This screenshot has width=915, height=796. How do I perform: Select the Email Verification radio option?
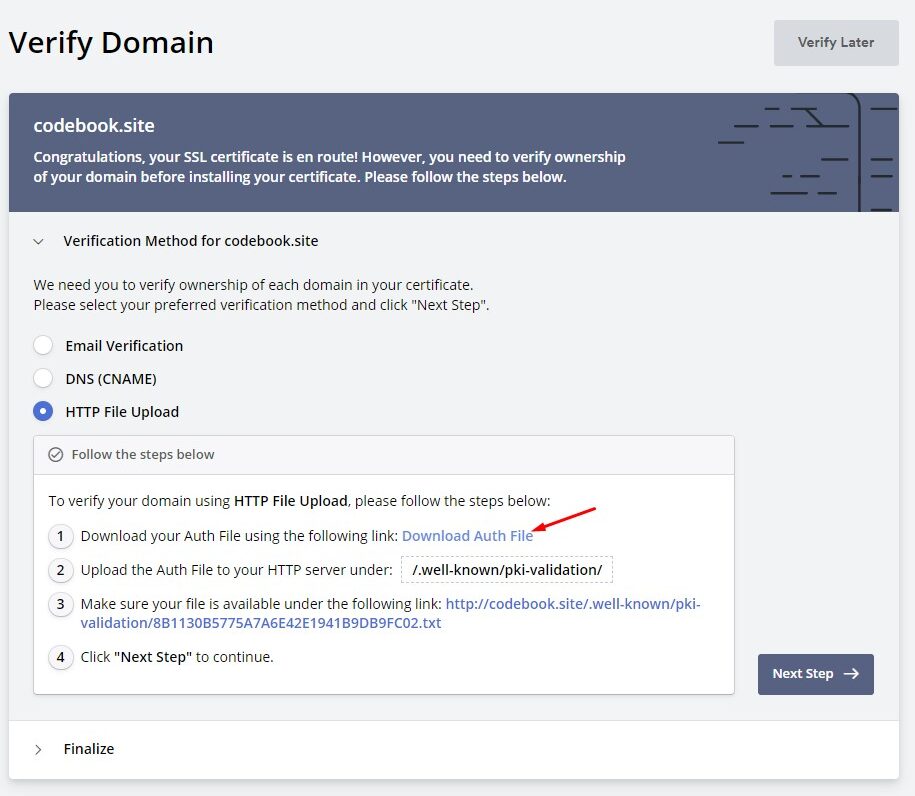[x=43, y=345]
